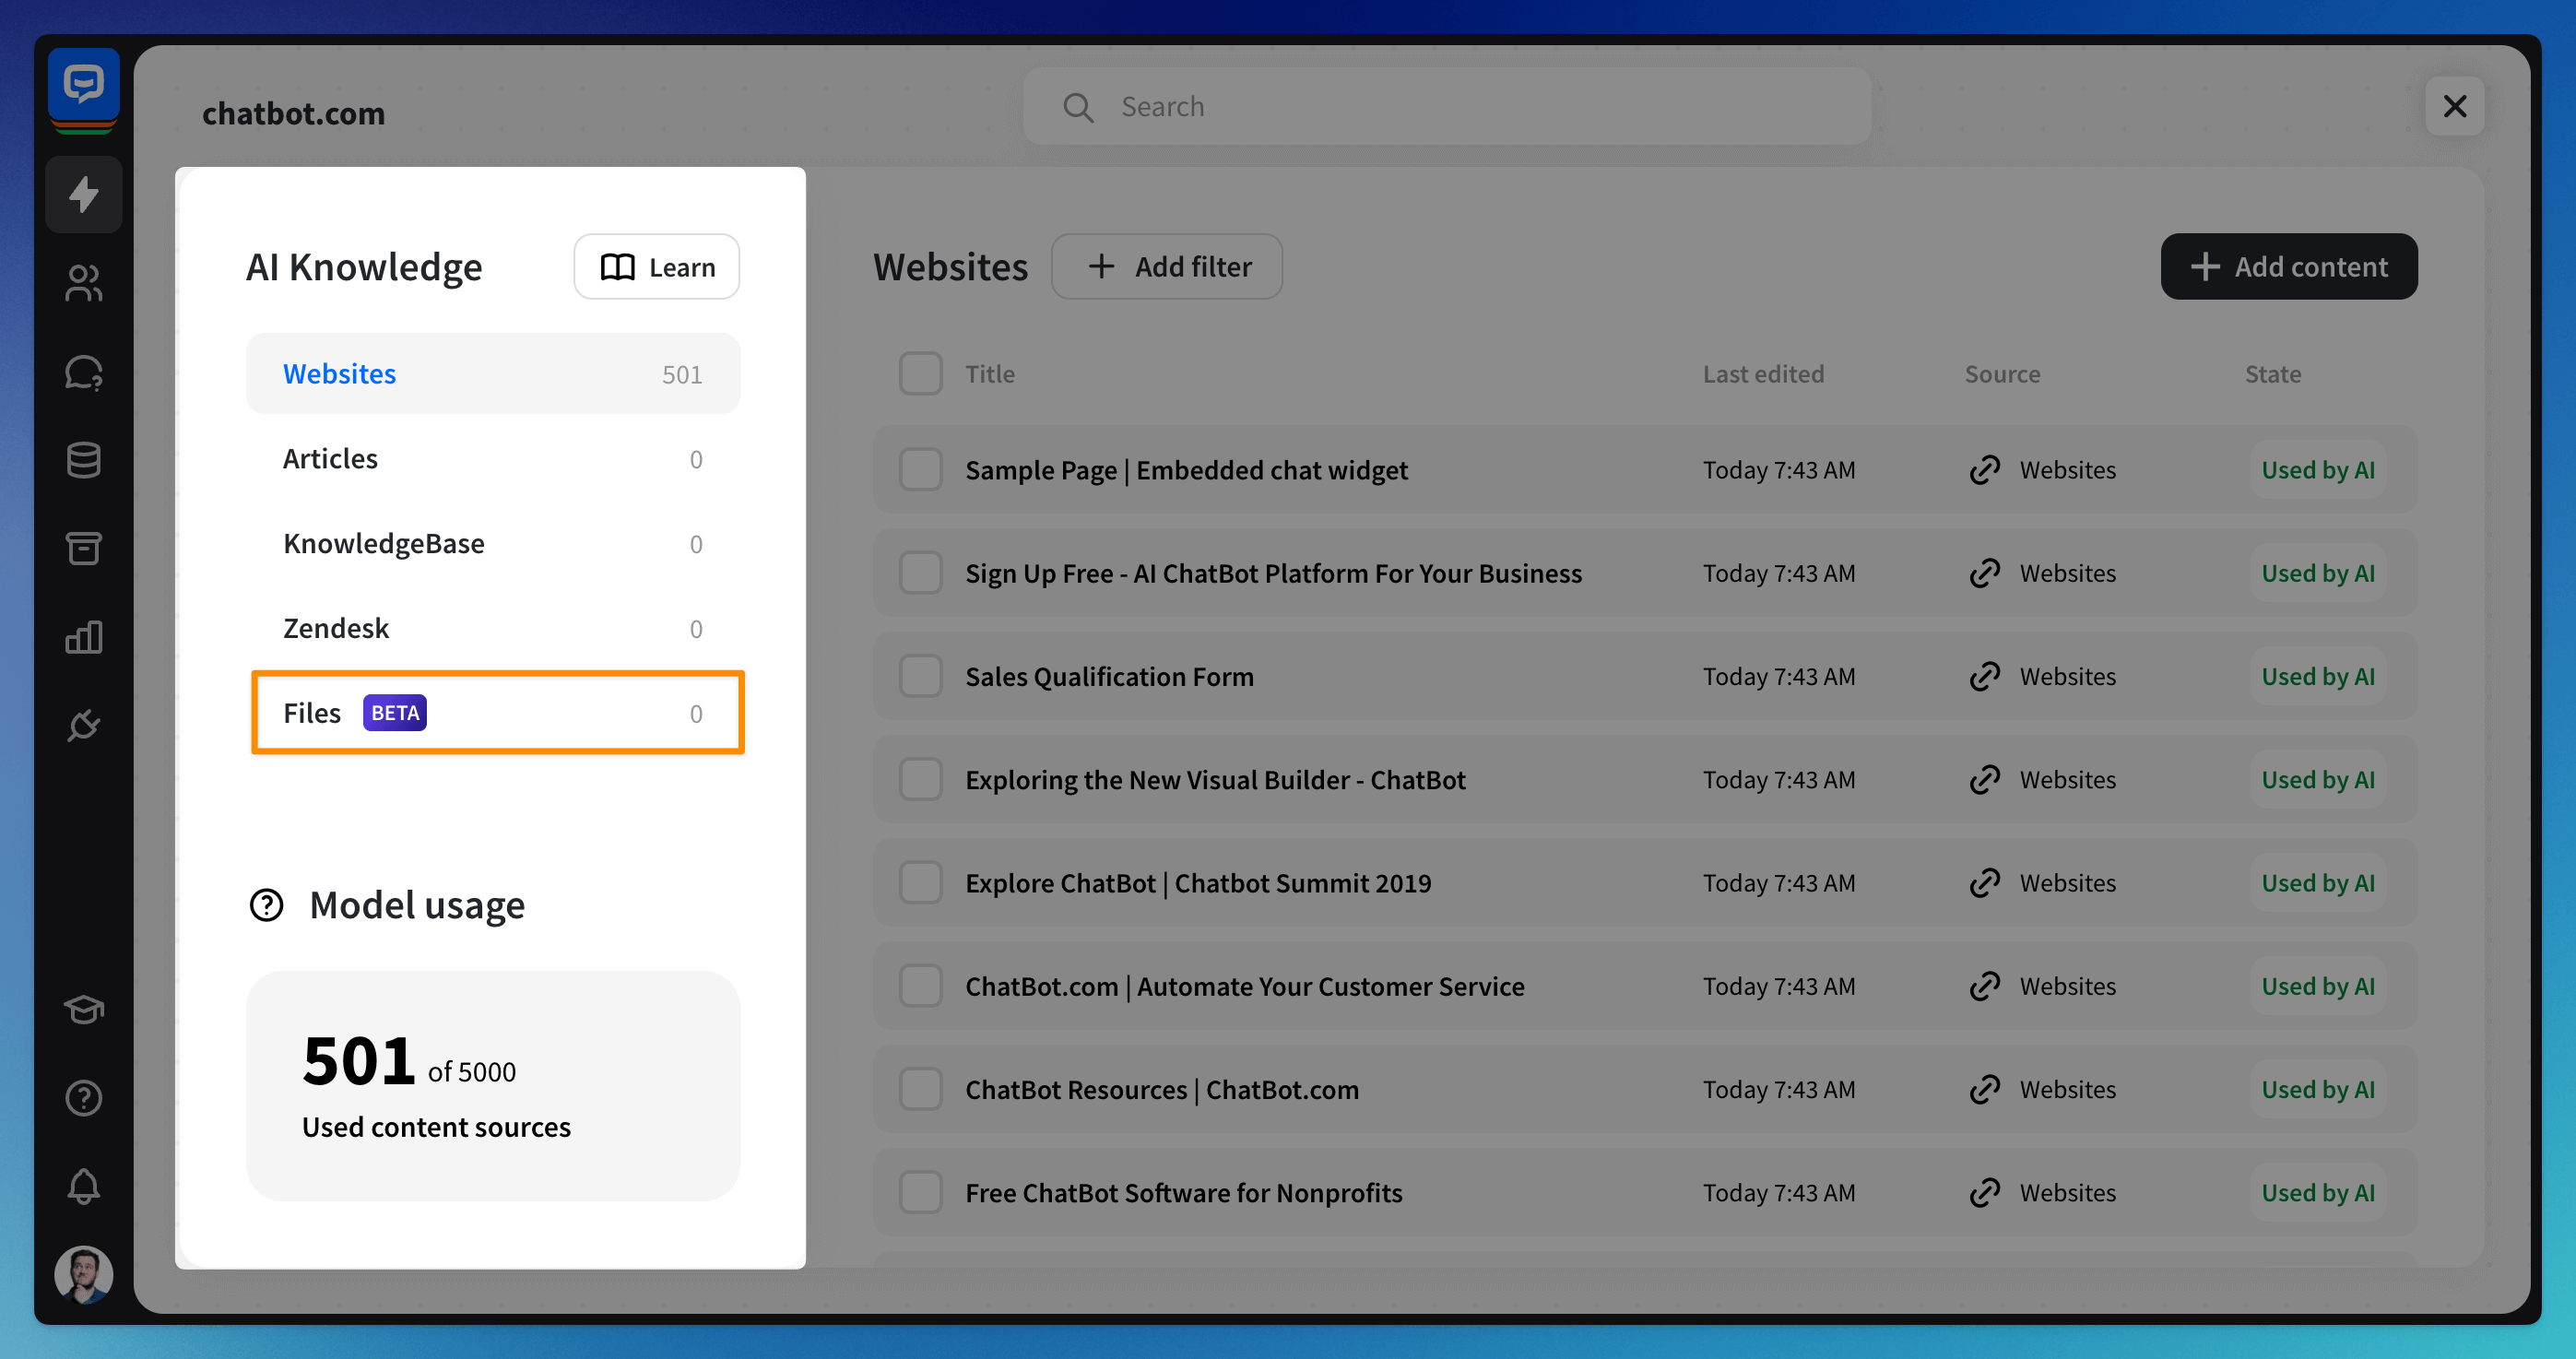Select the Zendesk source
The height and width of the screenshot is (1359, 2576).
pos(493,629)
